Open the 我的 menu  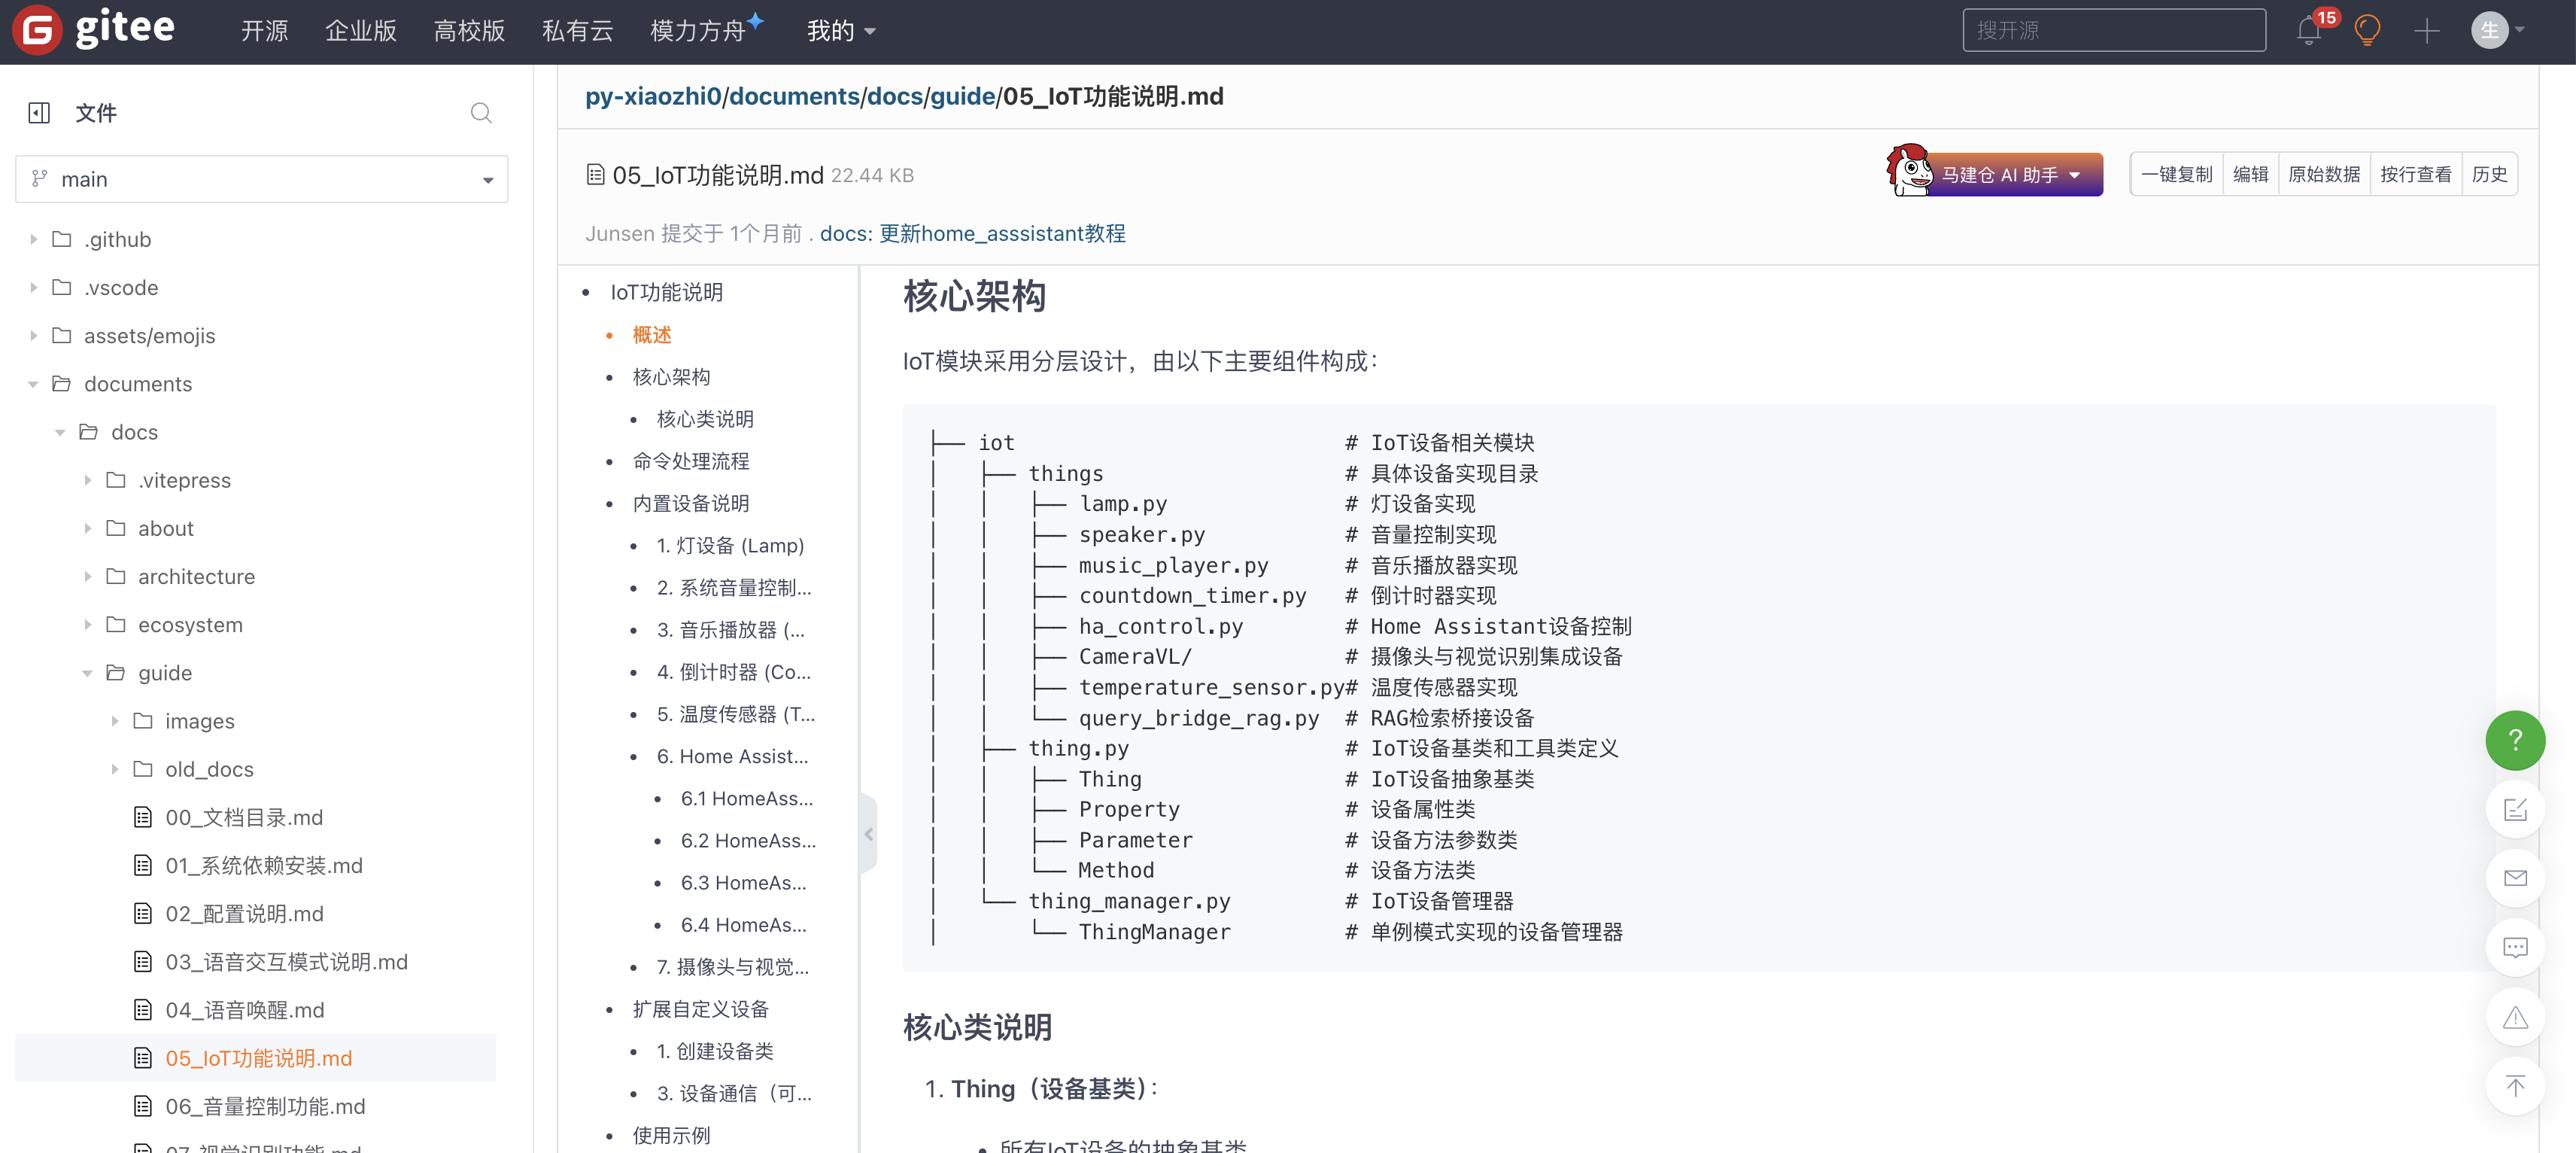click(x=841, y=31)
